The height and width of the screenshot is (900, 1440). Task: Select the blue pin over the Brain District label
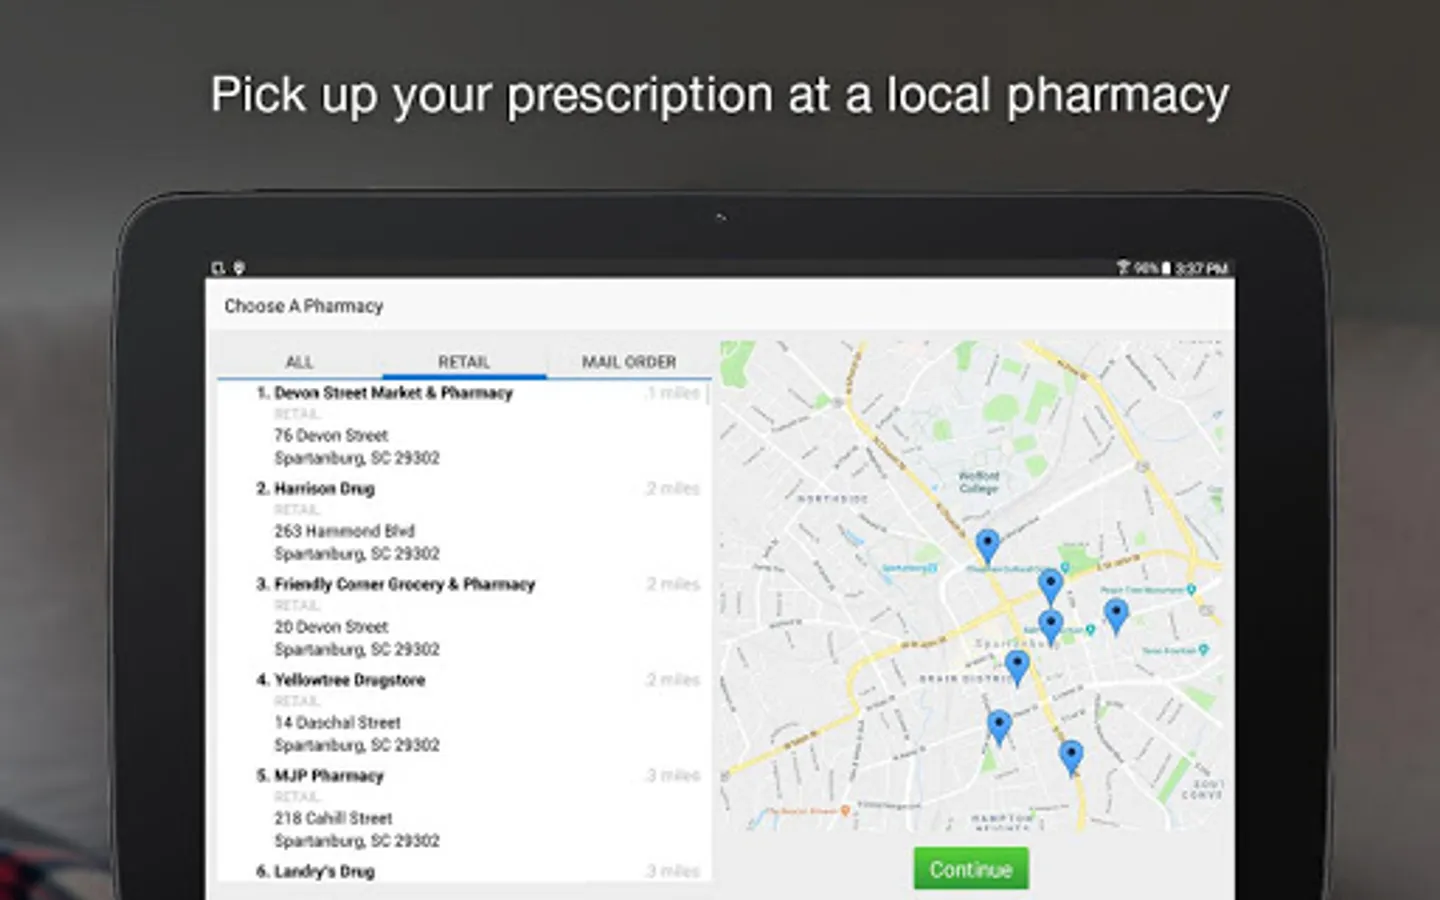[1017, 668]
